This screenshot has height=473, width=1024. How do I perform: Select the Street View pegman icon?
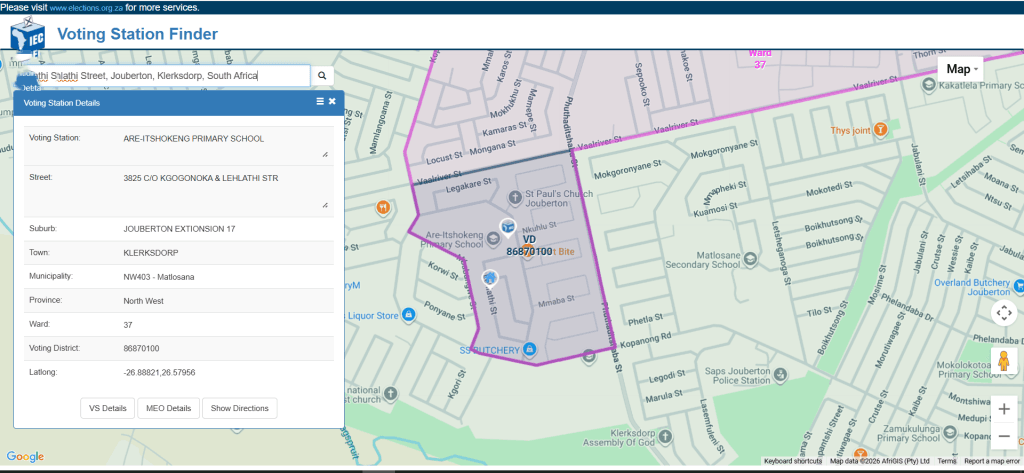coord(1003,361)
